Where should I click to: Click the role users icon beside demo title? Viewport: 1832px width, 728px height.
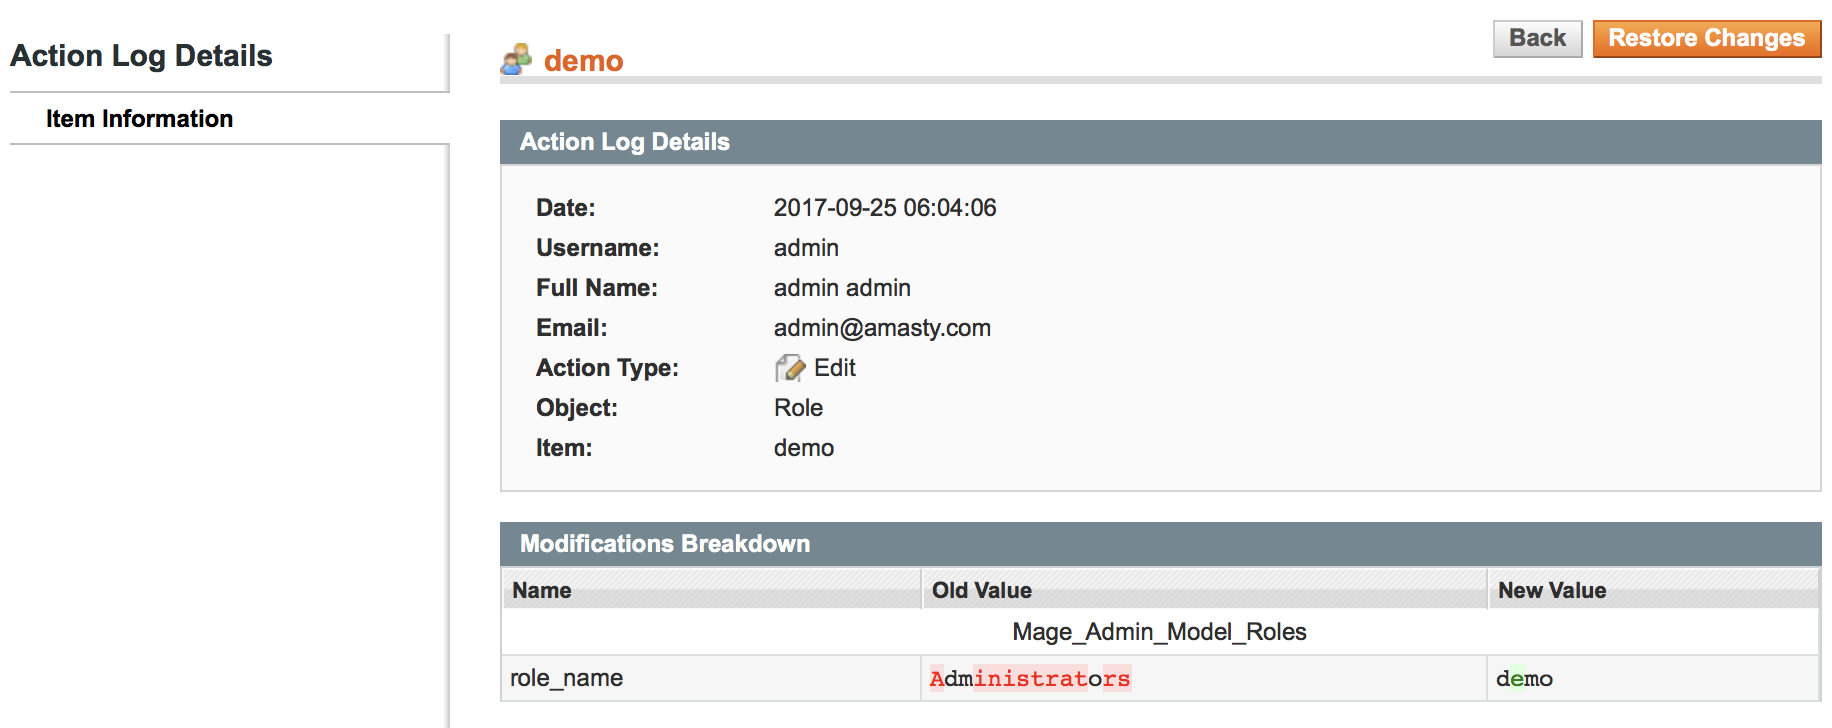pyautogui.click(x=516, y=60)
